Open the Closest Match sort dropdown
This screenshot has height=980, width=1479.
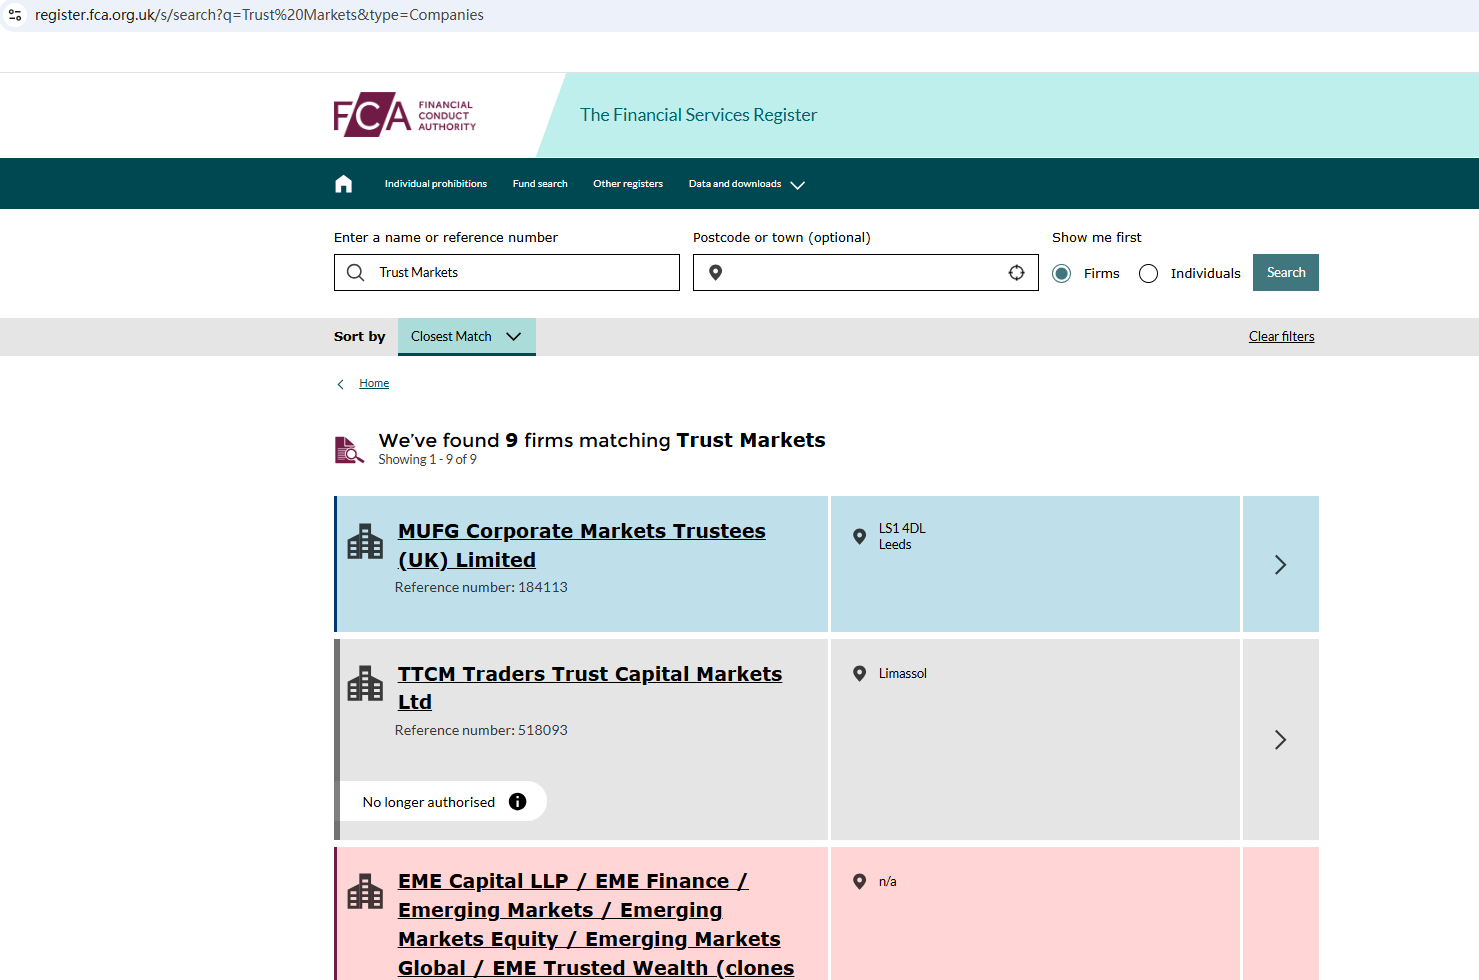click(x=467, y=336)
